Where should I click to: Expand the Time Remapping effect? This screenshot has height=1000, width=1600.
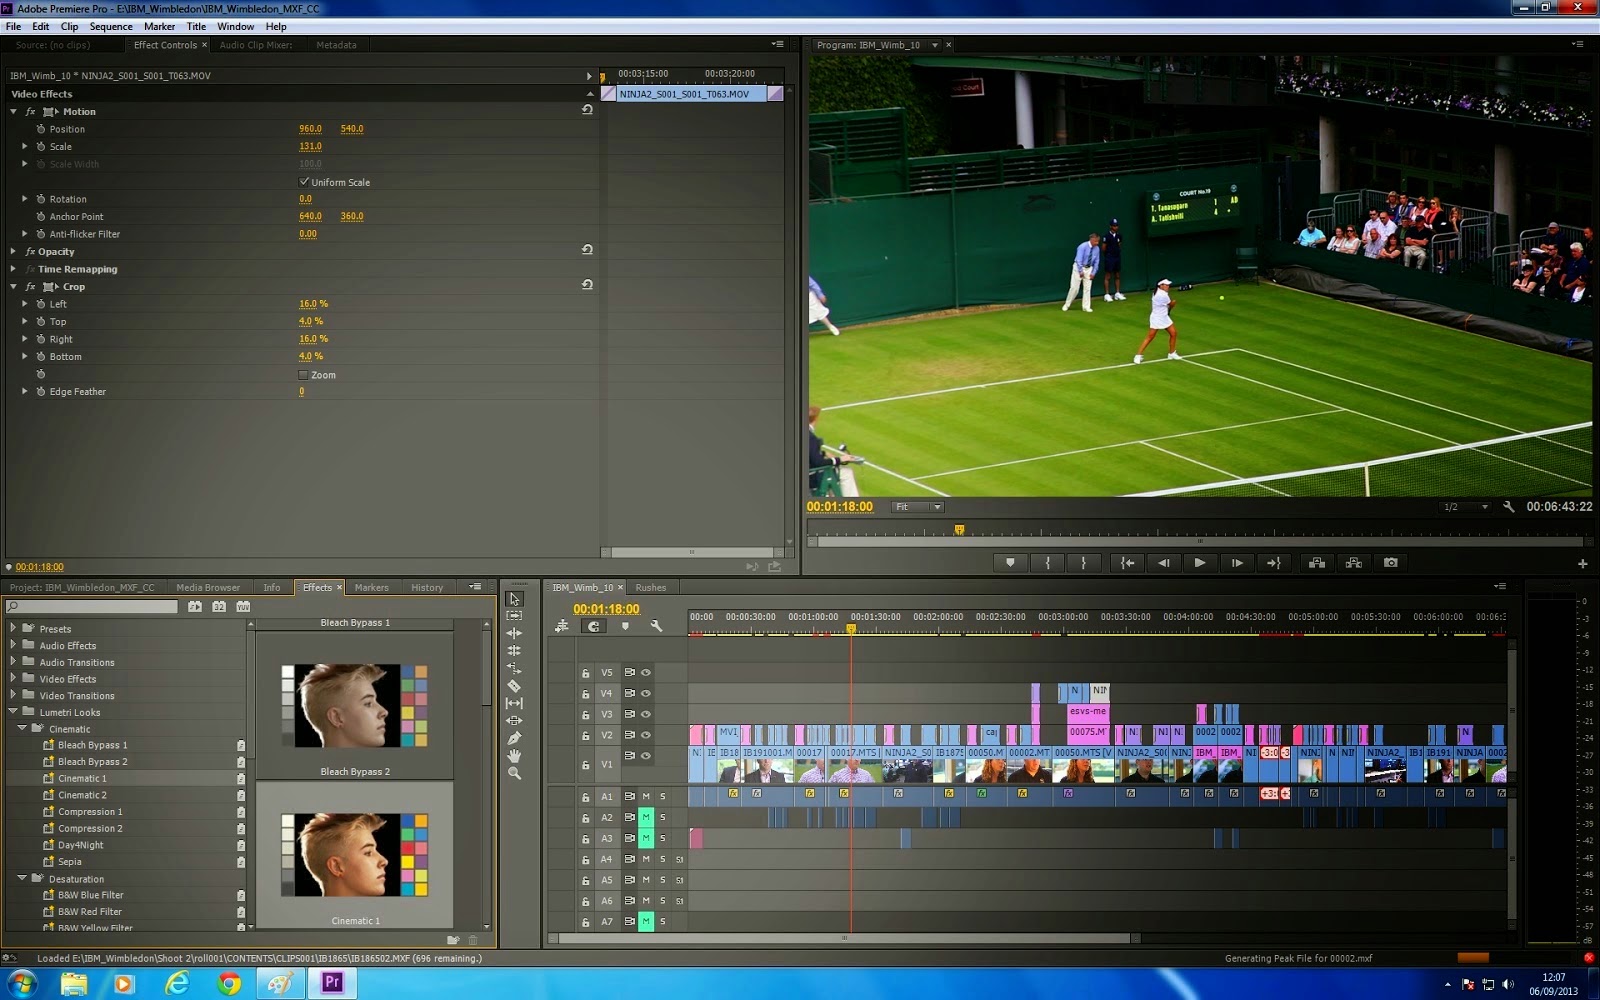click(x=13, y=269)
